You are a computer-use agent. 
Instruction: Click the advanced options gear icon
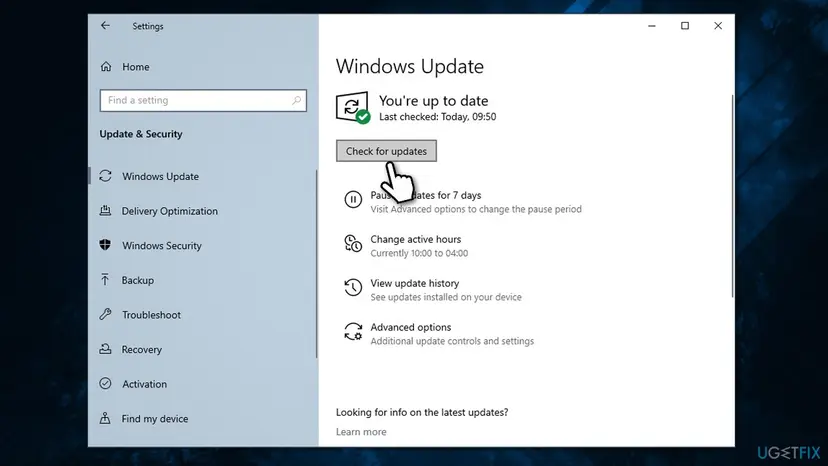[x=353, y=332]
